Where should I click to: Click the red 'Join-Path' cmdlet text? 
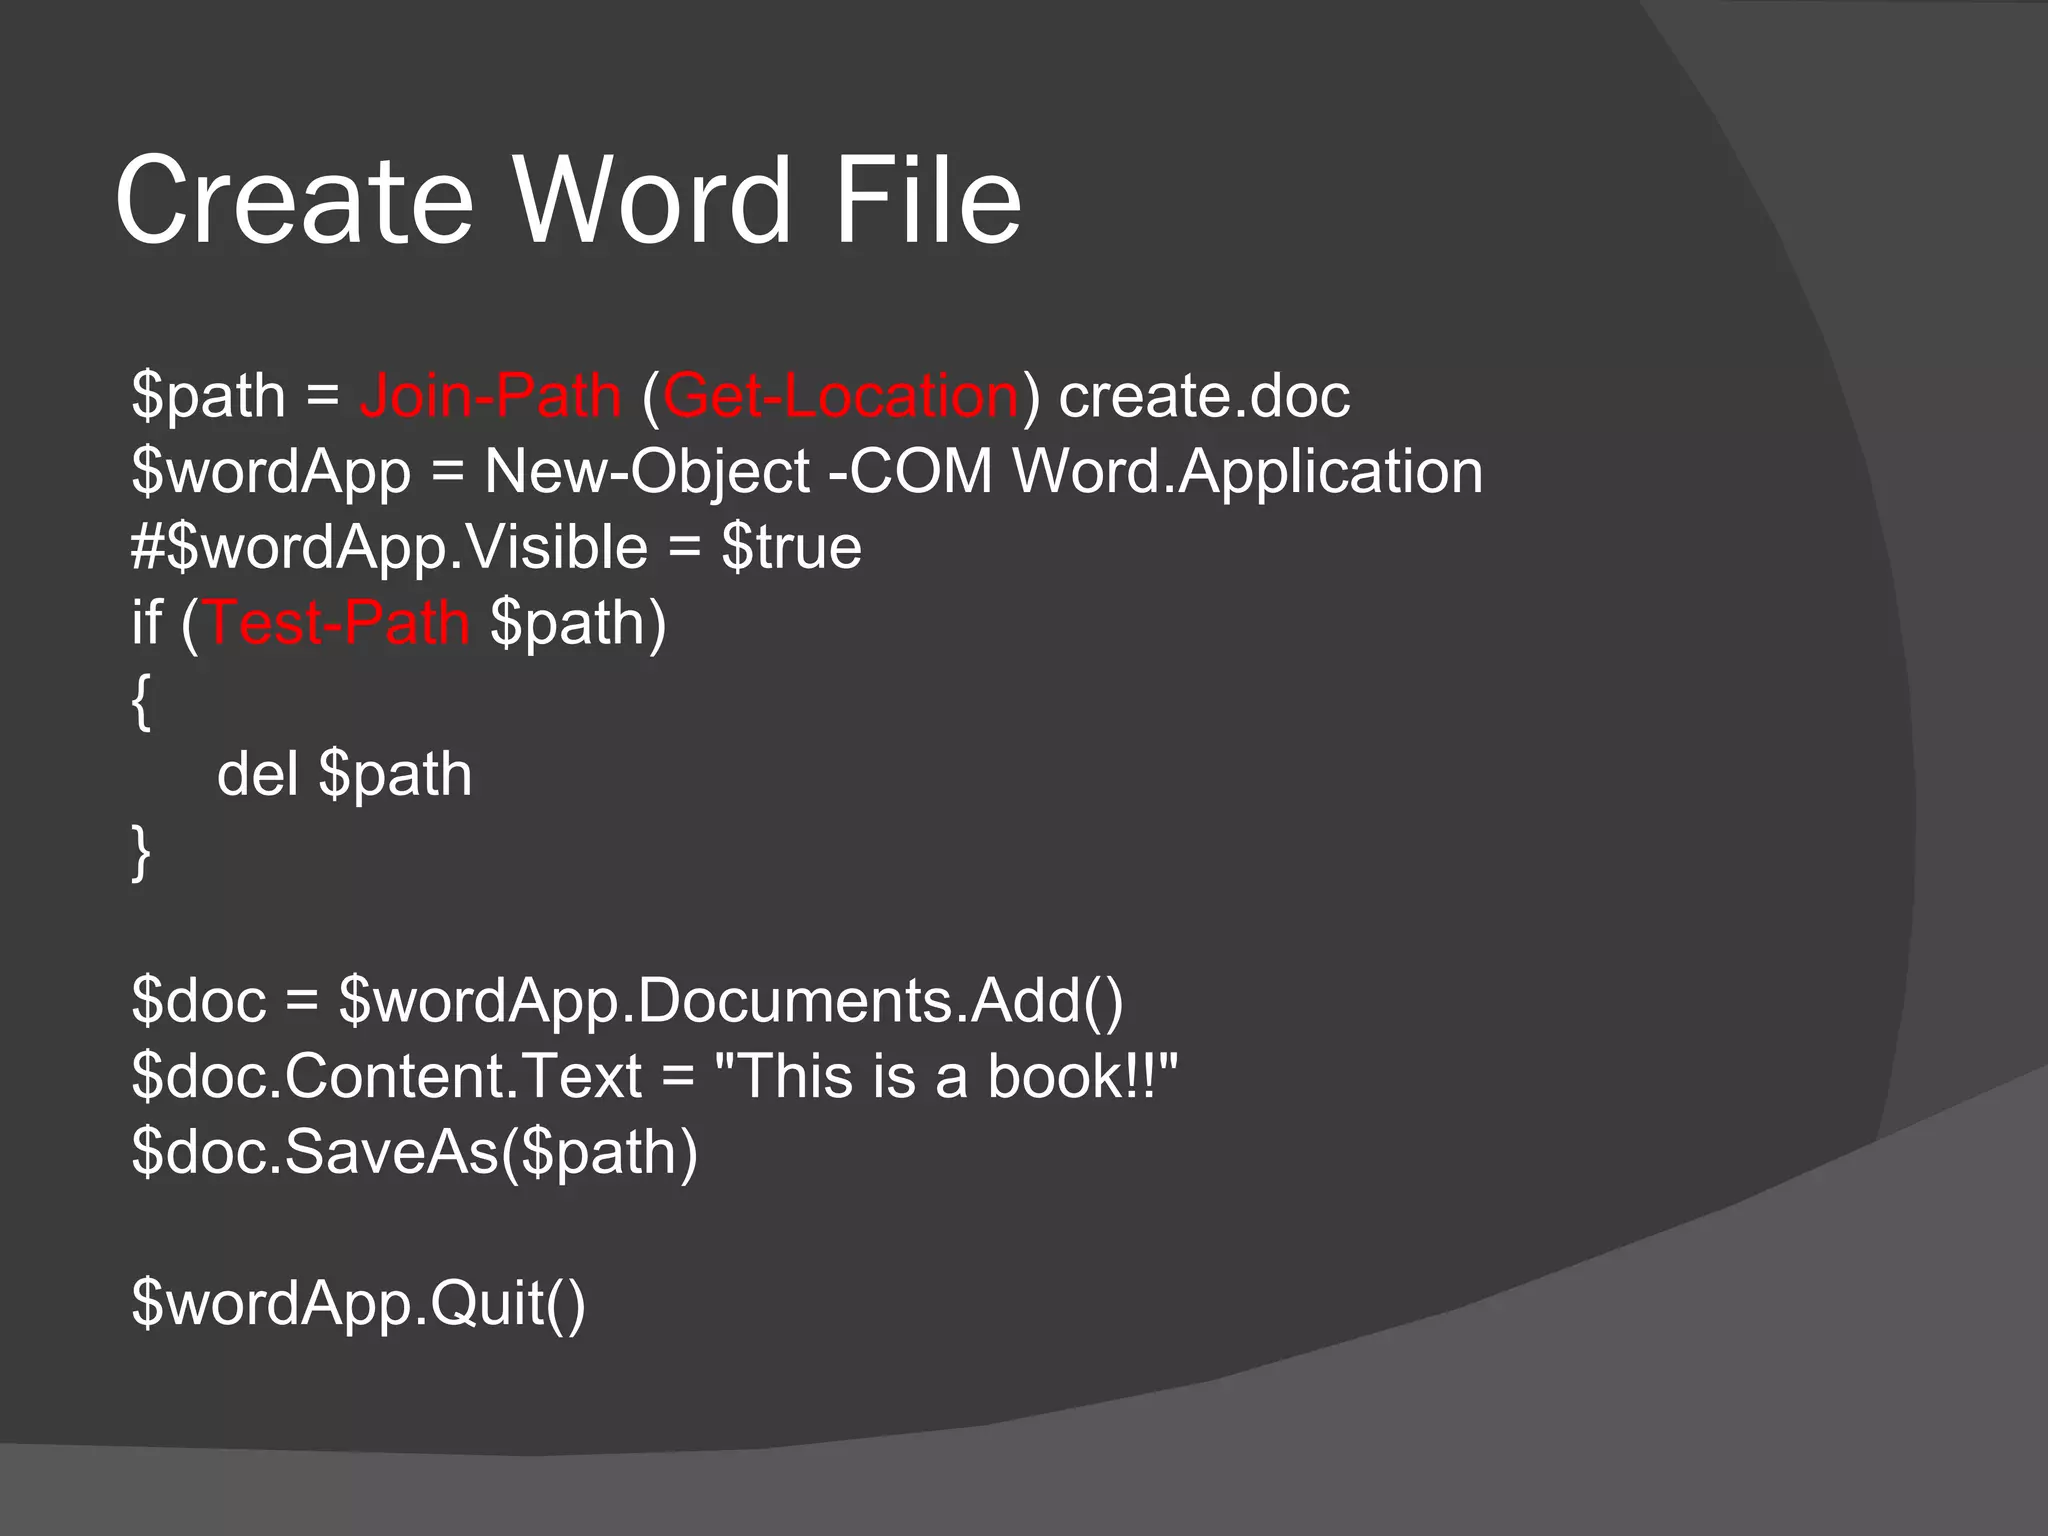click(491, 396)
